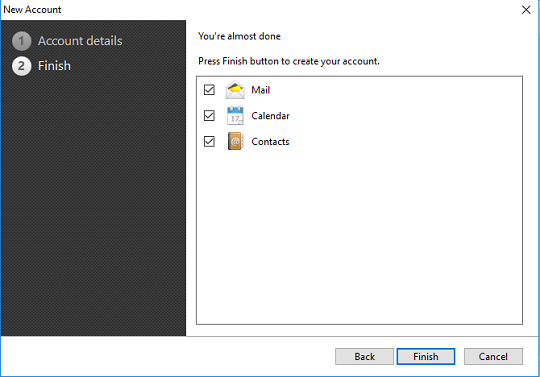Viewport: 540px width, 377px height.
Task: Uncheck the Mail checkbox
Action: [x=209, y=90]
